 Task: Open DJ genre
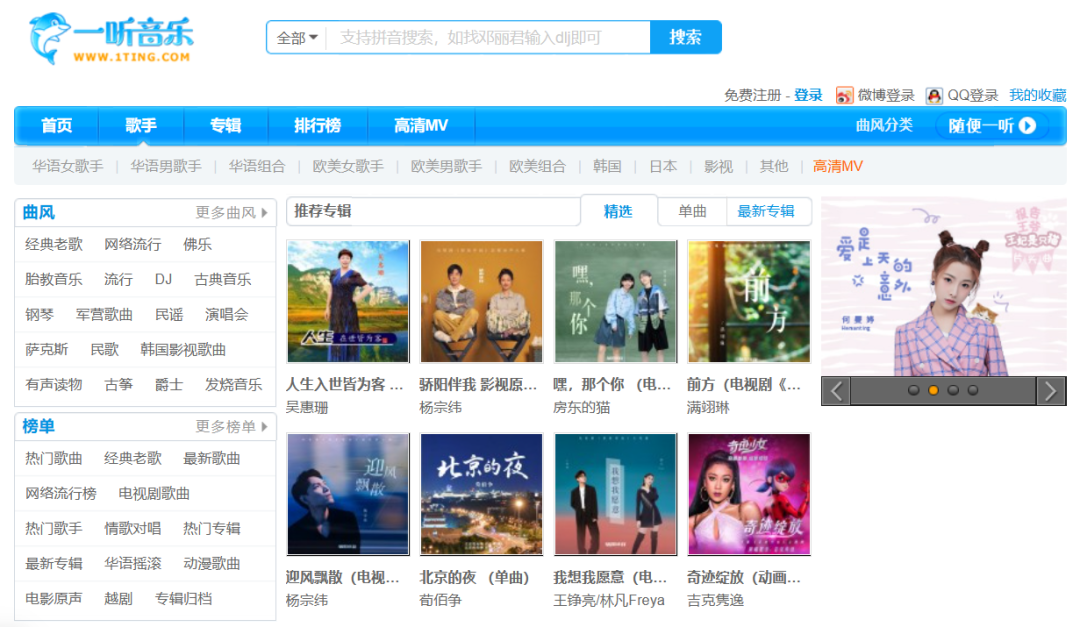(163, 279)
